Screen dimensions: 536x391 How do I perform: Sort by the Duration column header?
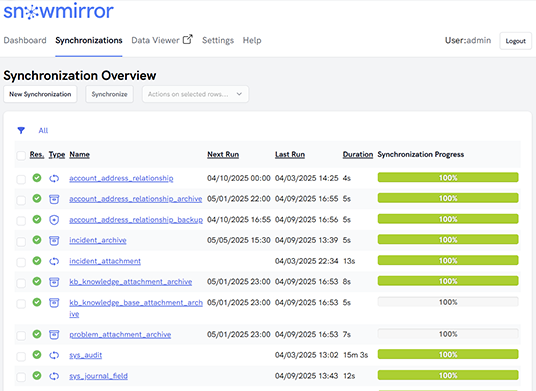tap(358, 154)
